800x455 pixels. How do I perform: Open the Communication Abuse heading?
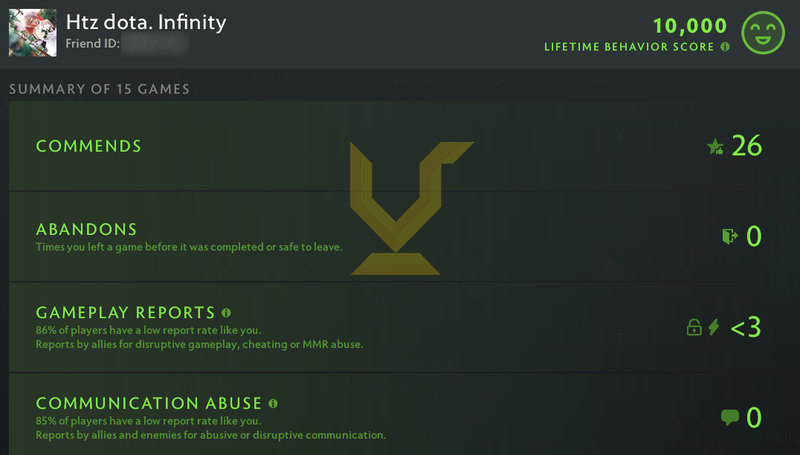[149, 404]
